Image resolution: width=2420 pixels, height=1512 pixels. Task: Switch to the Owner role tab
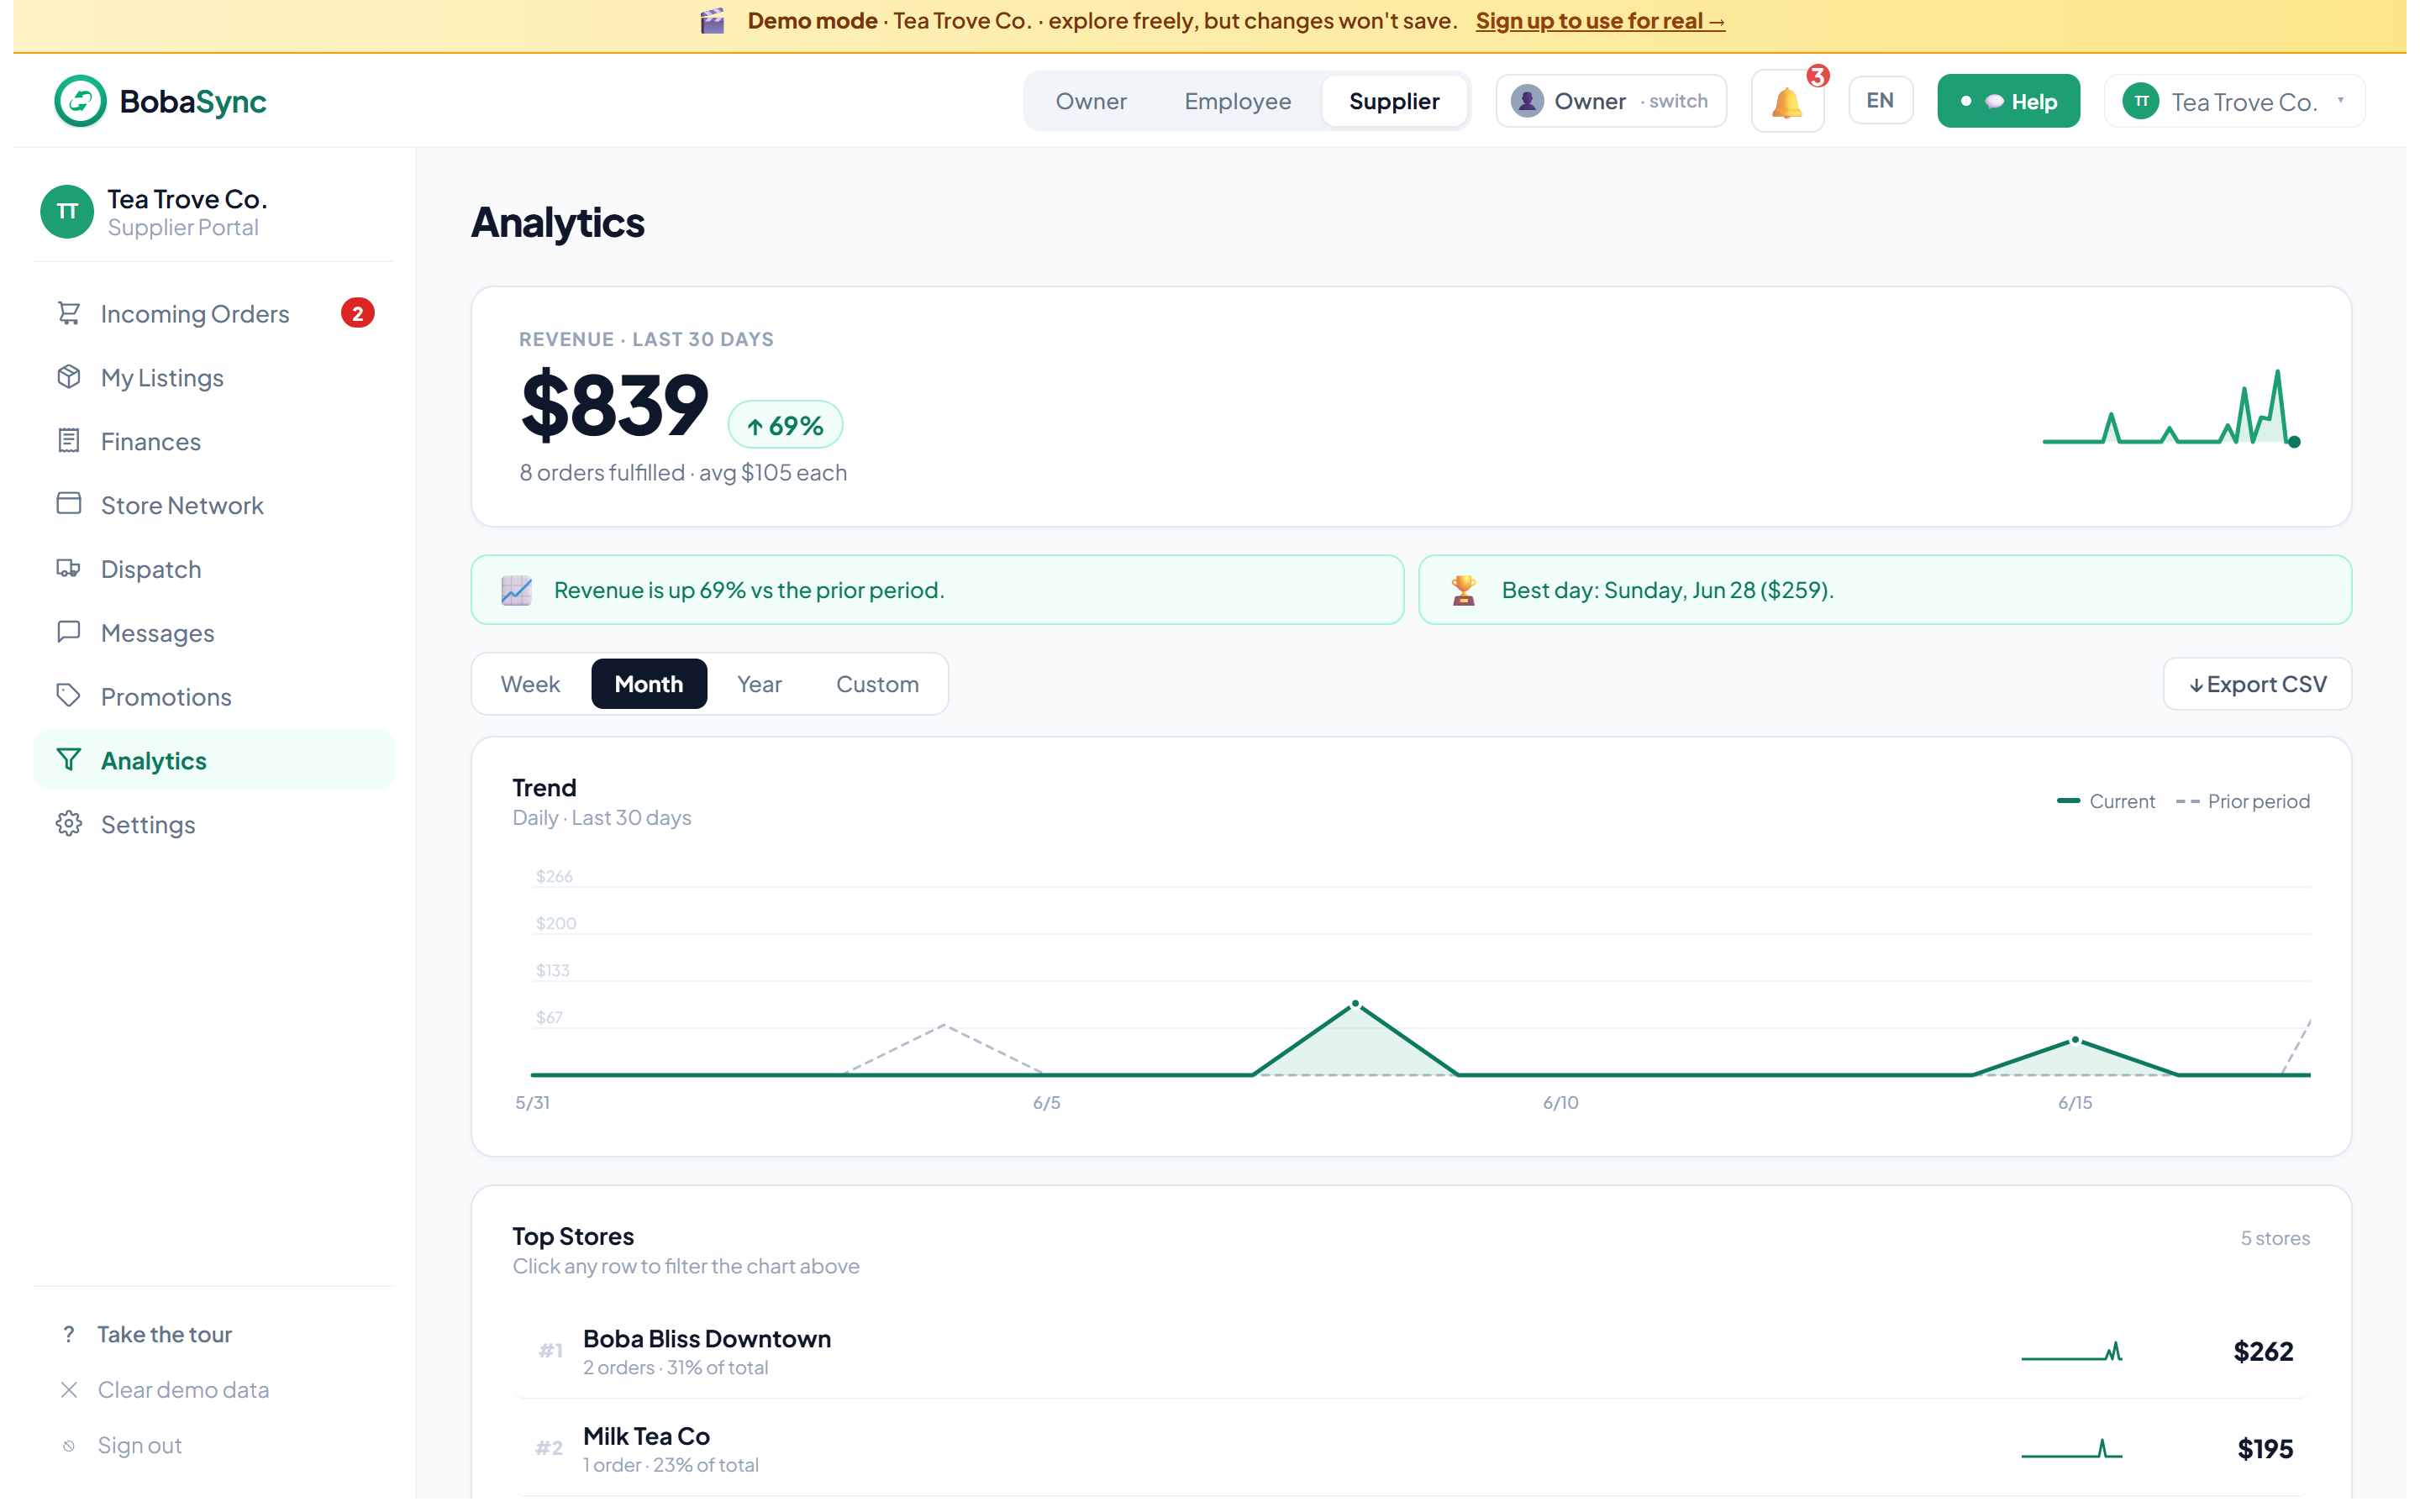(x=1091, y=101)
